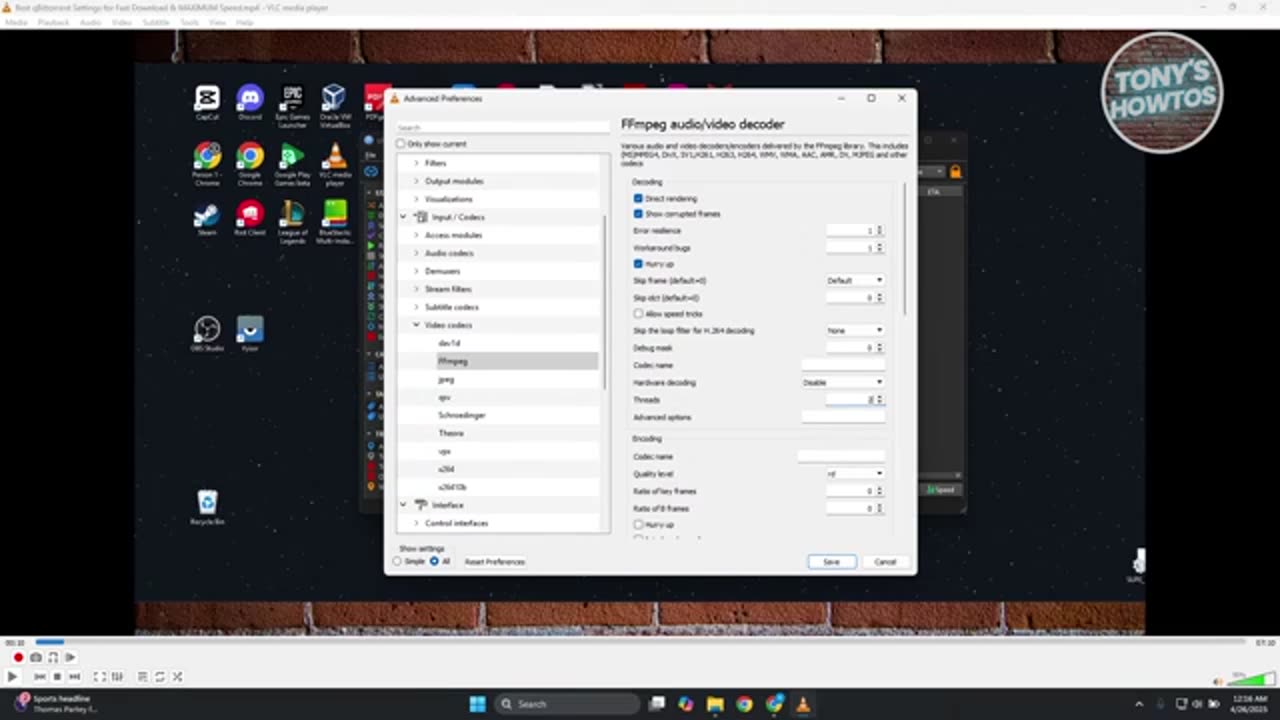Viewport: 1280px width, 720px height.
Task: Toggle A-B loop button in VLC controls
Action: point(53,657)
